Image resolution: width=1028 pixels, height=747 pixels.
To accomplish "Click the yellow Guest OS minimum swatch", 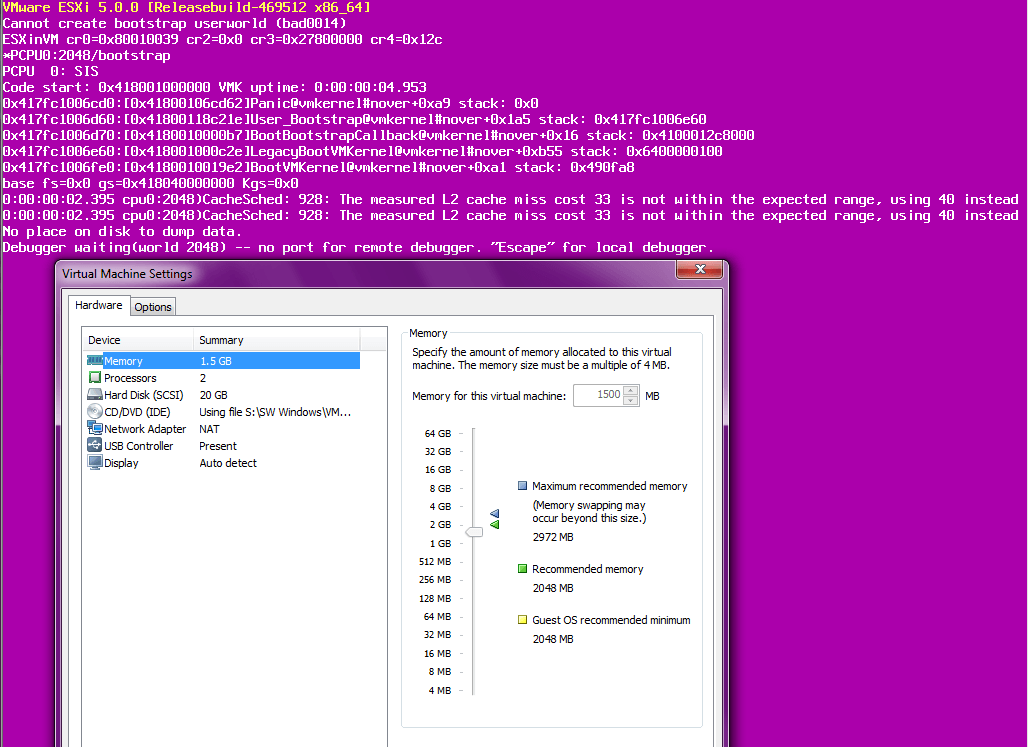I will coord(522,620).
